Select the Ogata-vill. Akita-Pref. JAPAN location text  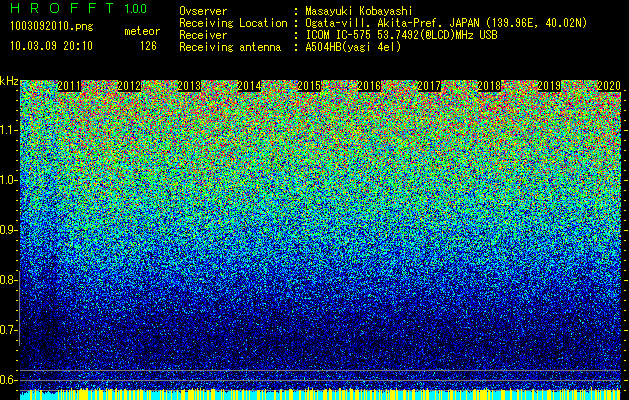(x=446, y=23)
